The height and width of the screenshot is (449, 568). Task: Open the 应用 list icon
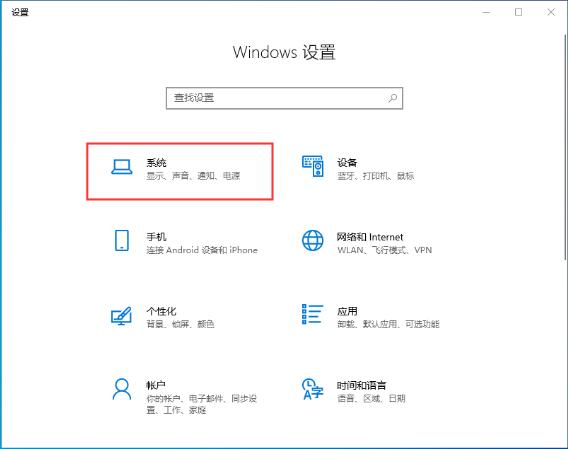pyautogui.click(x=312, y=314)
